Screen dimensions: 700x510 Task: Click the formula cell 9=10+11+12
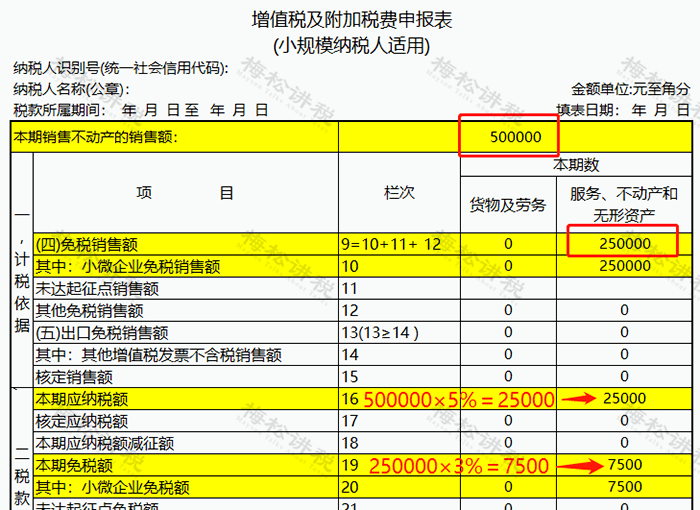(400, 244)
